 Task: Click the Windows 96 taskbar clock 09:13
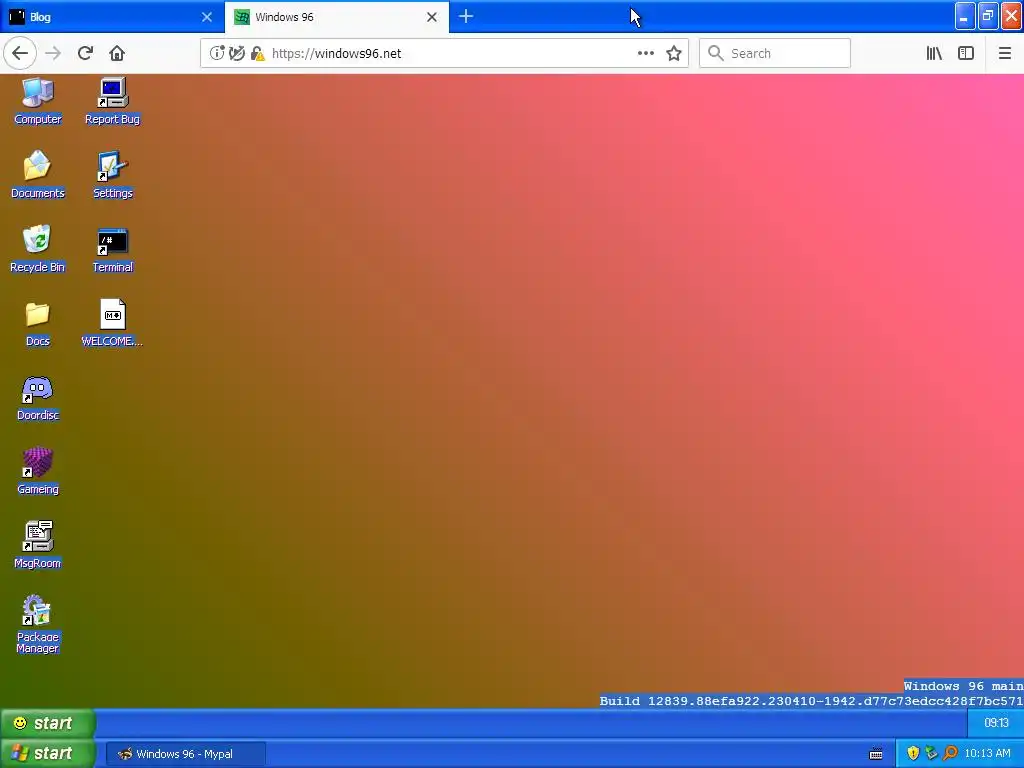pyautogui.click(x=996, y=723)
